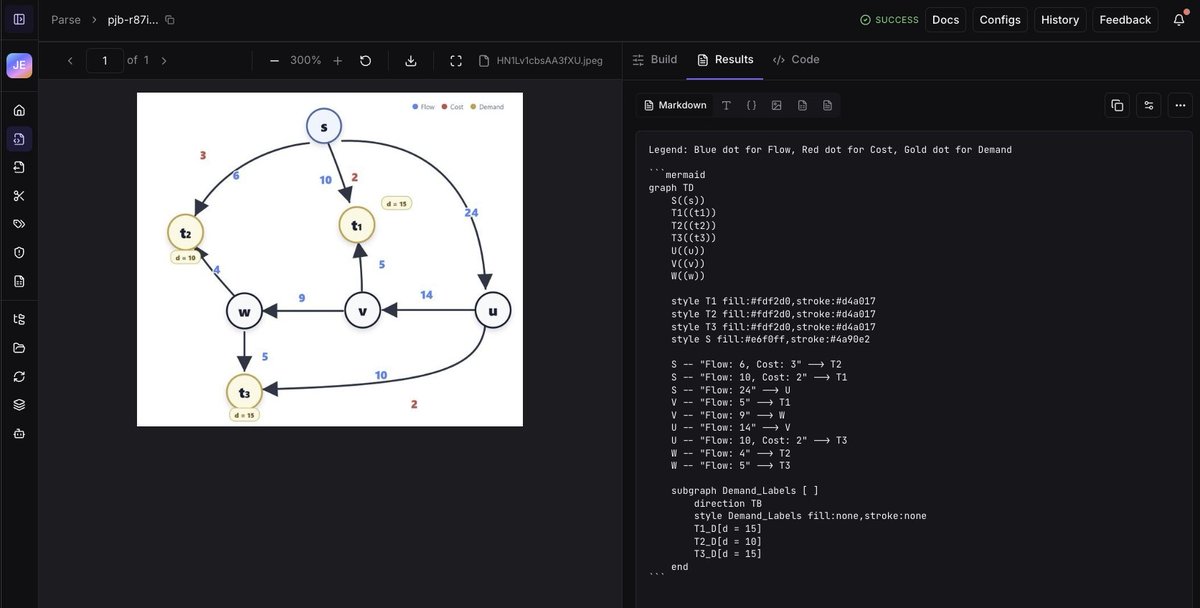Click the page number input field
Screen dimensions: 1200x608
(x=105, y=60)
